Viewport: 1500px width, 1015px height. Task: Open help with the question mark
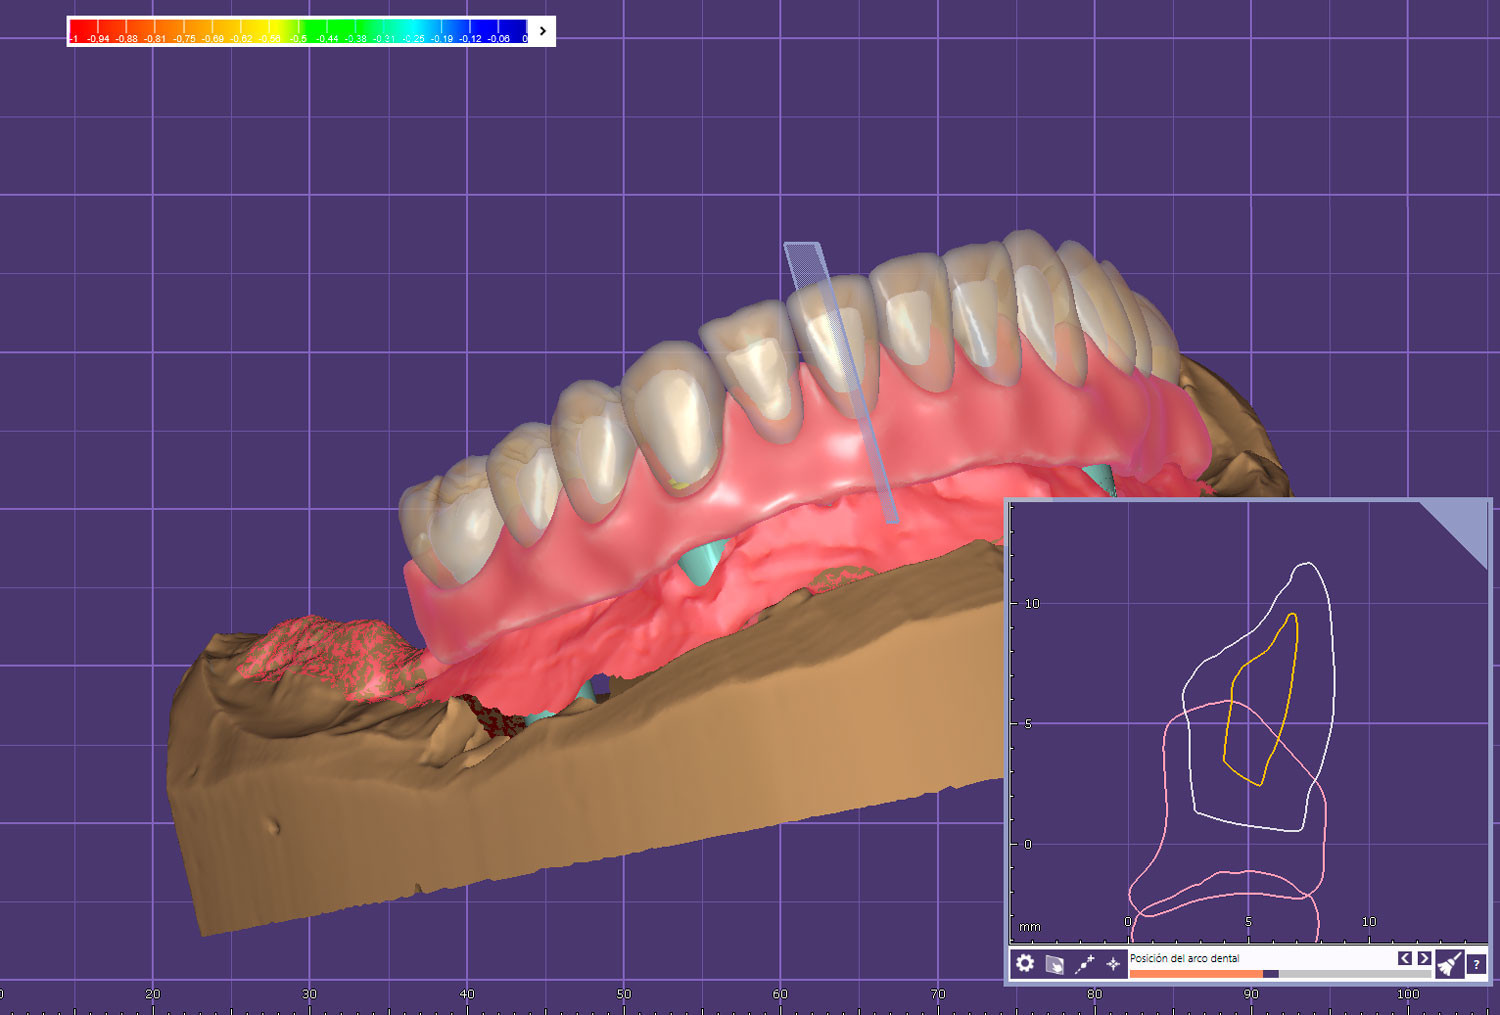pyautogui.click(x=1476, y=964)
